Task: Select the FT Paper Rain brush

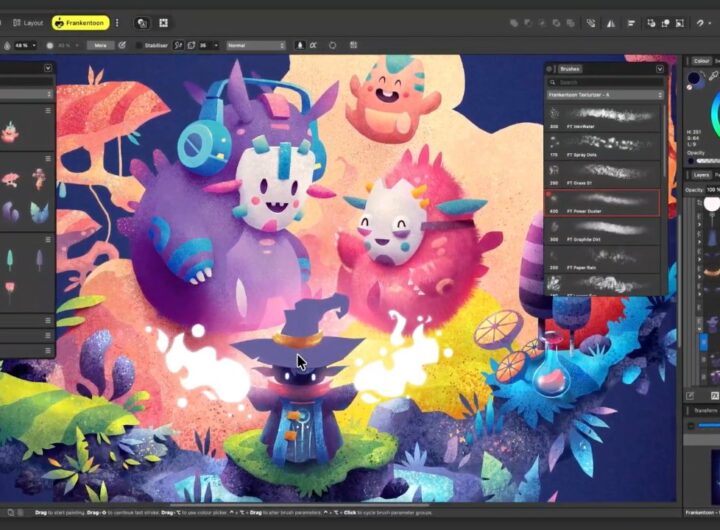Action: (x=602, y=259)
